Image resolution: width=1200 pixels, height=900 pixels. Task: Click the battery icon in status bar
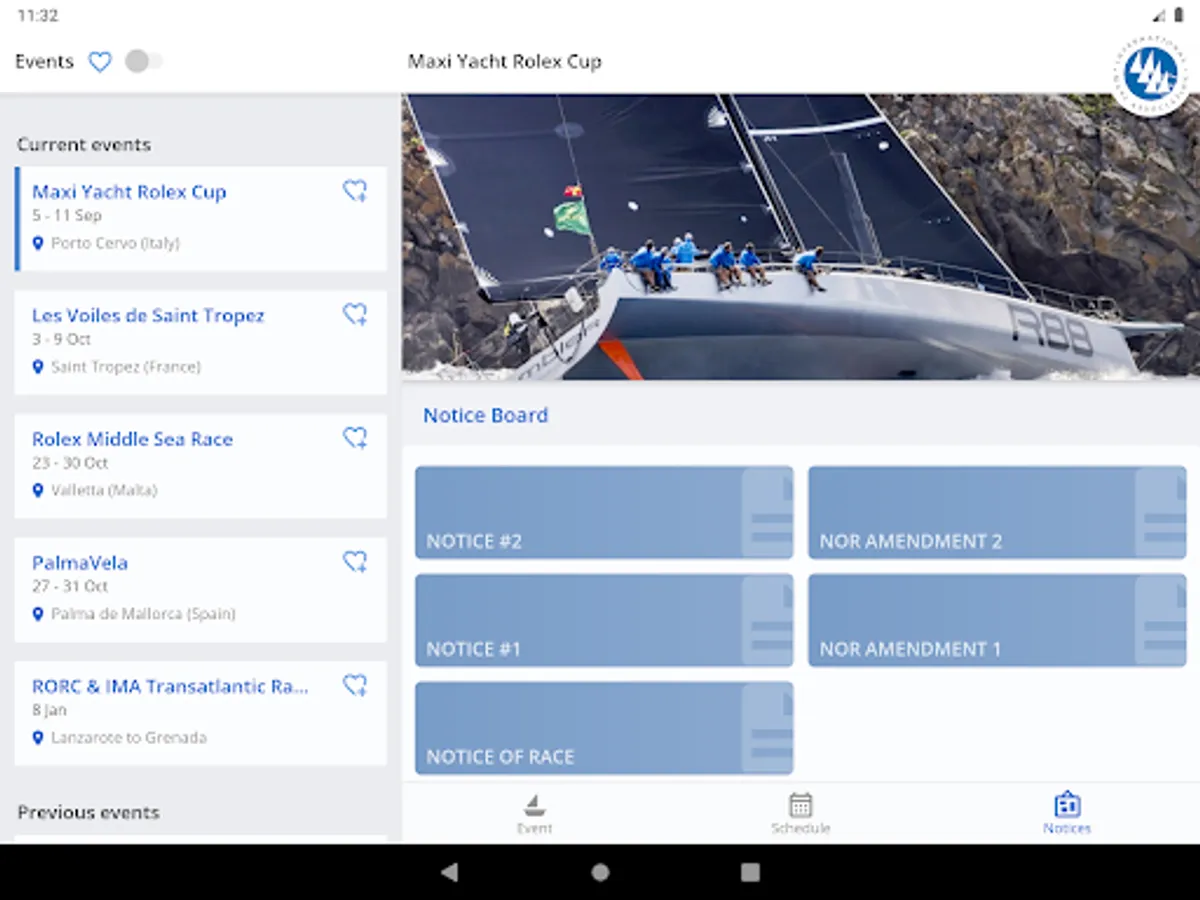pos(1179,15)
